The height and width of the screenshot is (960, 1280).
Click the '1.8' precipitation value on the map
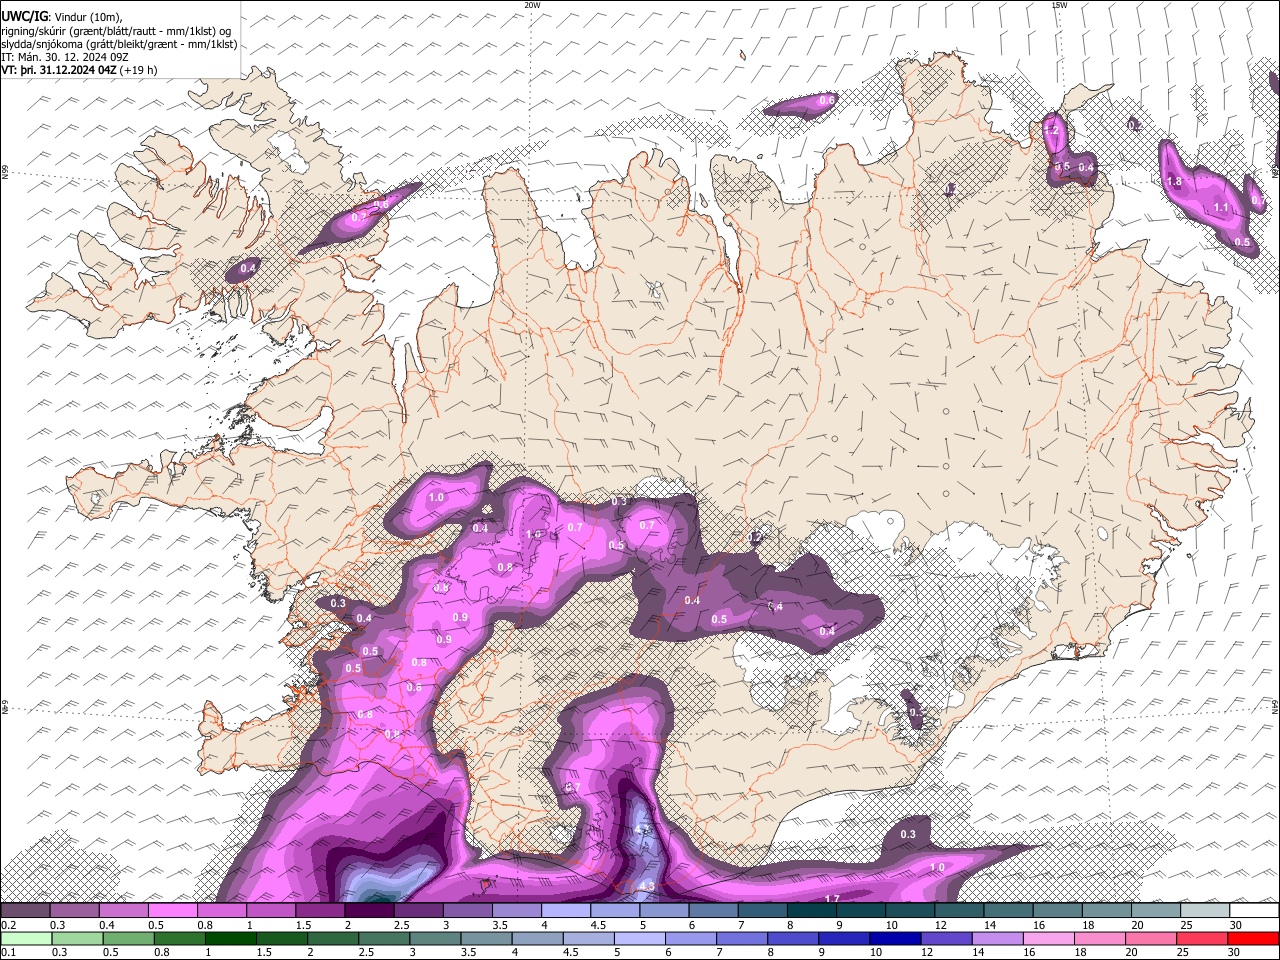1175,182
